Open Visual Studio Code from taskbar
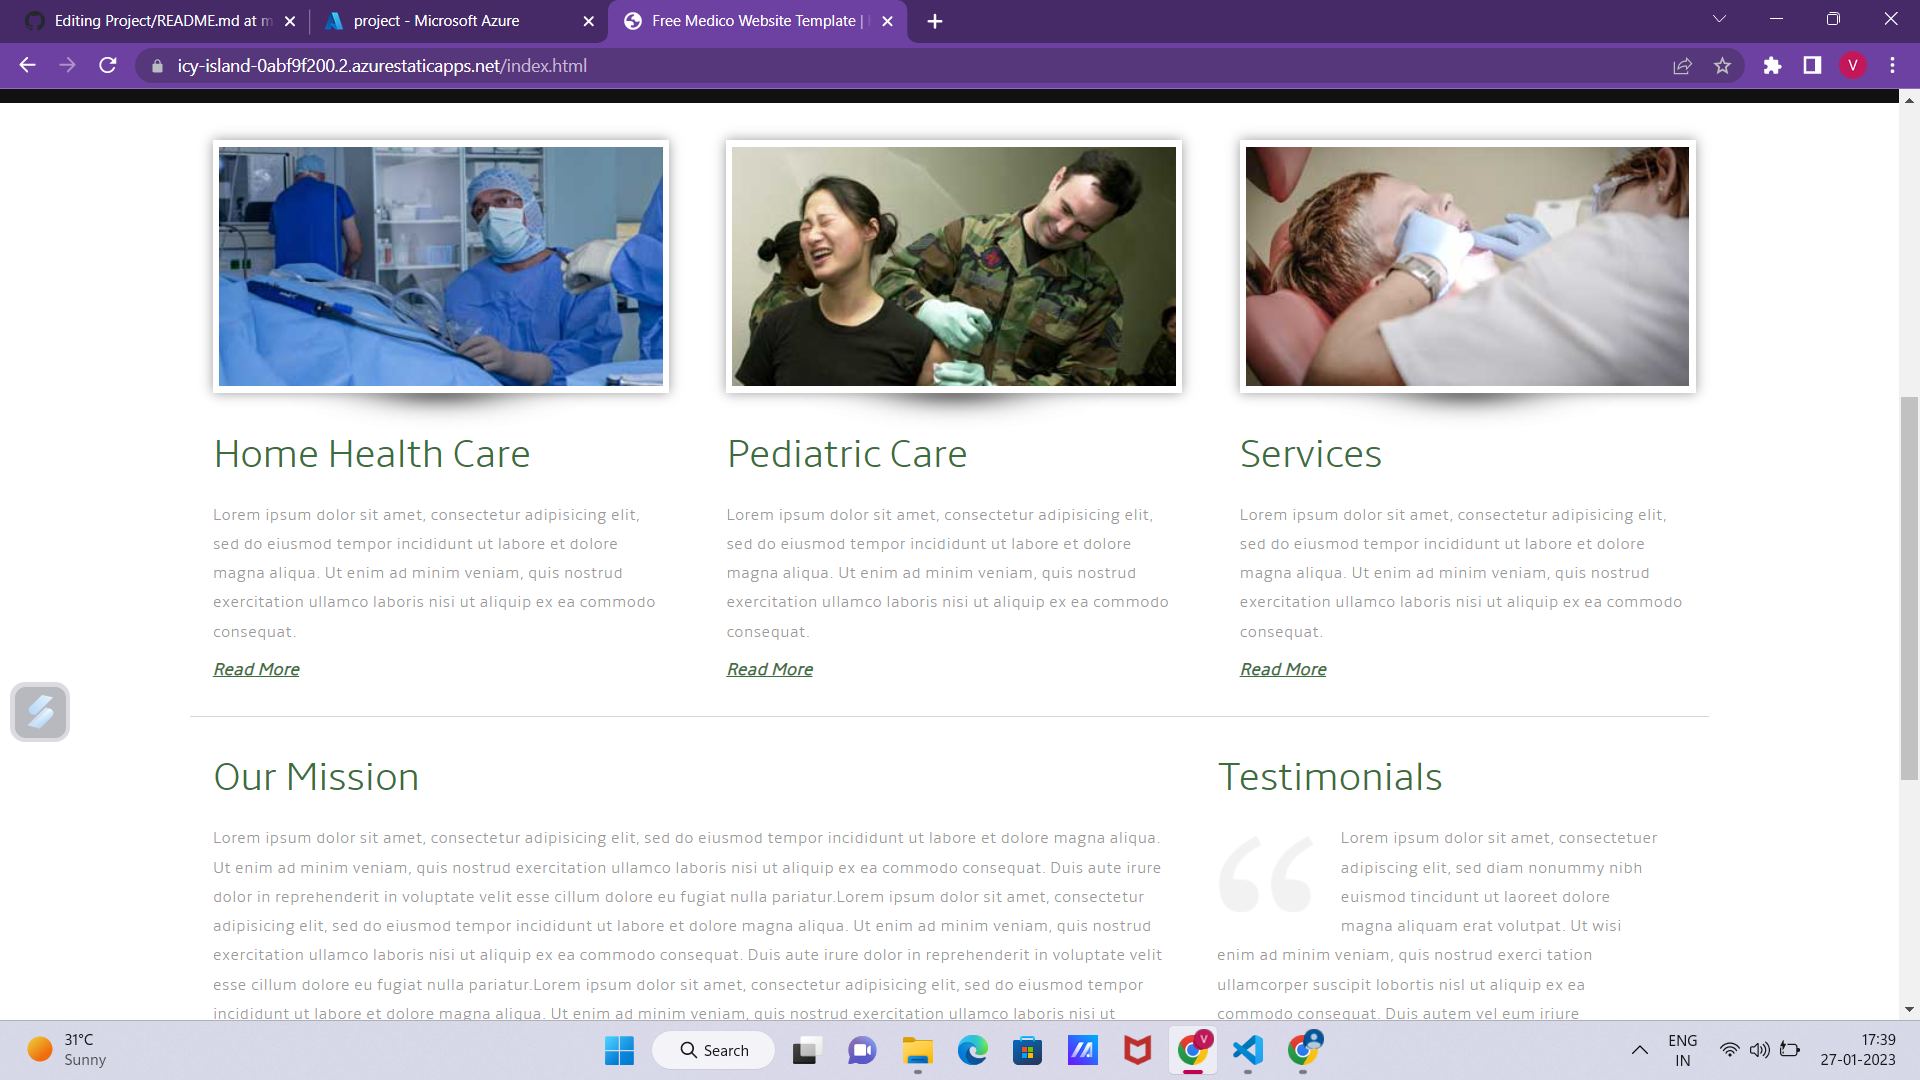1920x1080 pixels. click(x=1248, y=1050)
